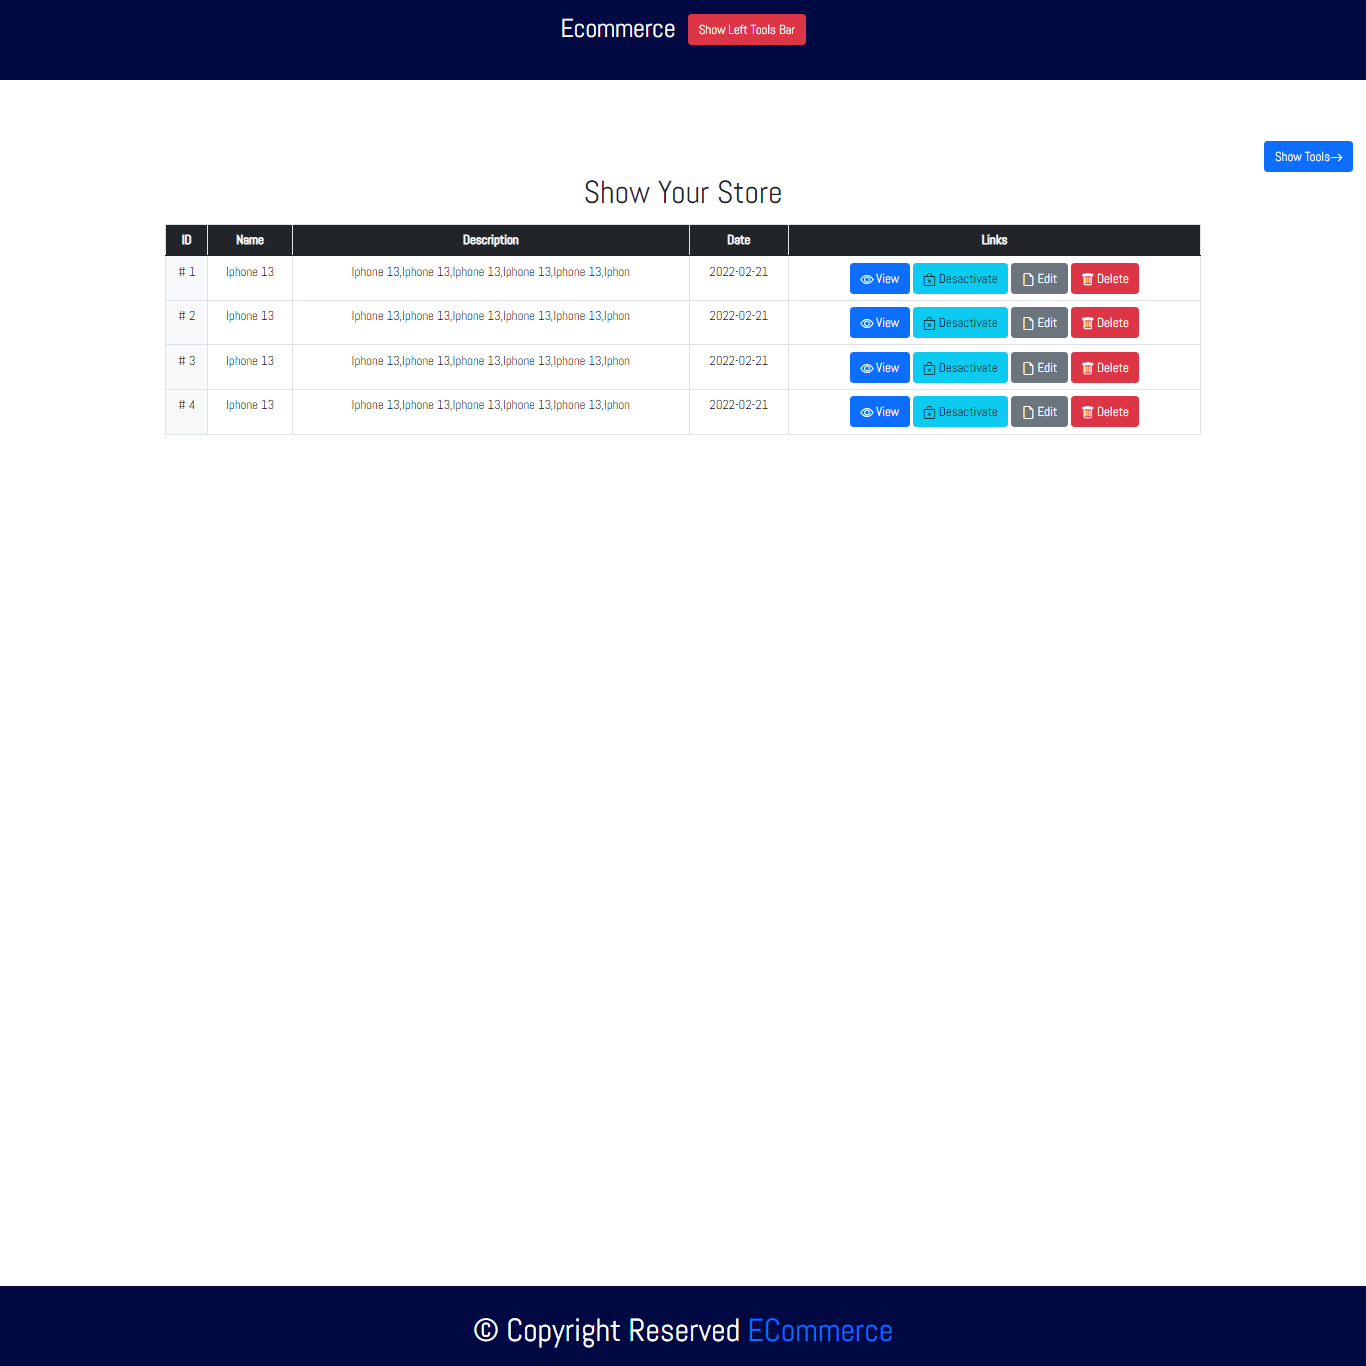Select the Description column header

pos(490,240)
